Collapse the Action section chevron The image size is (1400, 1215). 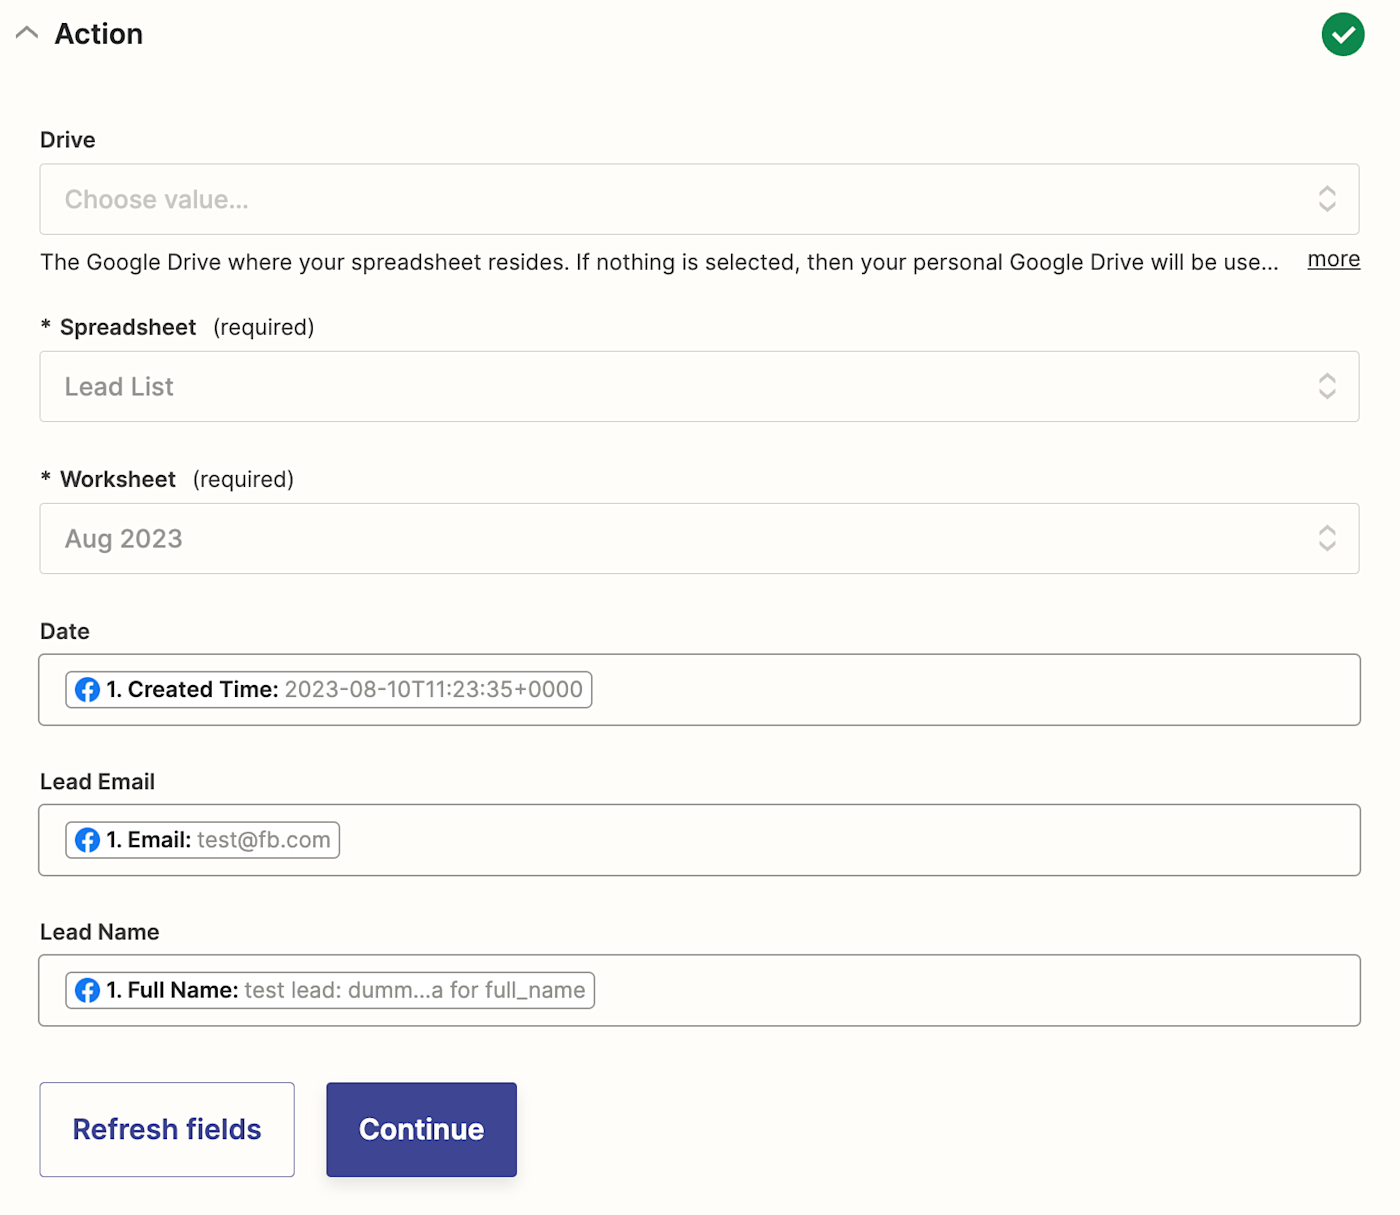click(27, 33)
